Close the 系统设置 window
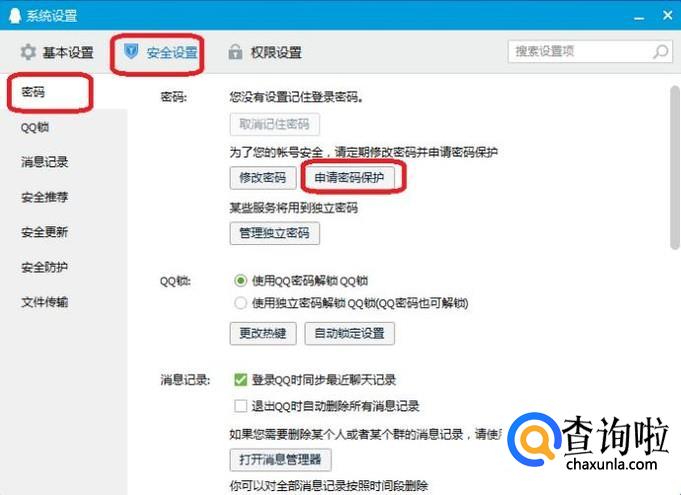The width and height of the screenshot is (681, 495). [x=668, y=15]
